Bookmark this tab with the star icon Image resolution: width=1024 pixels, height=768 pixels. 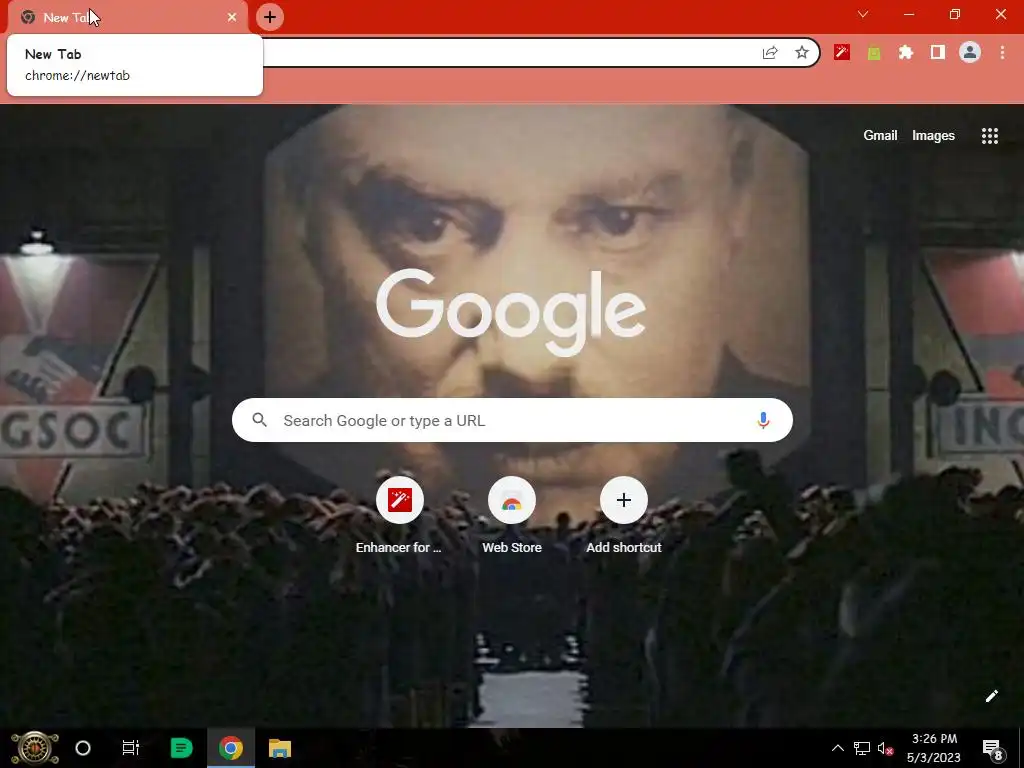tap(802, 53)
